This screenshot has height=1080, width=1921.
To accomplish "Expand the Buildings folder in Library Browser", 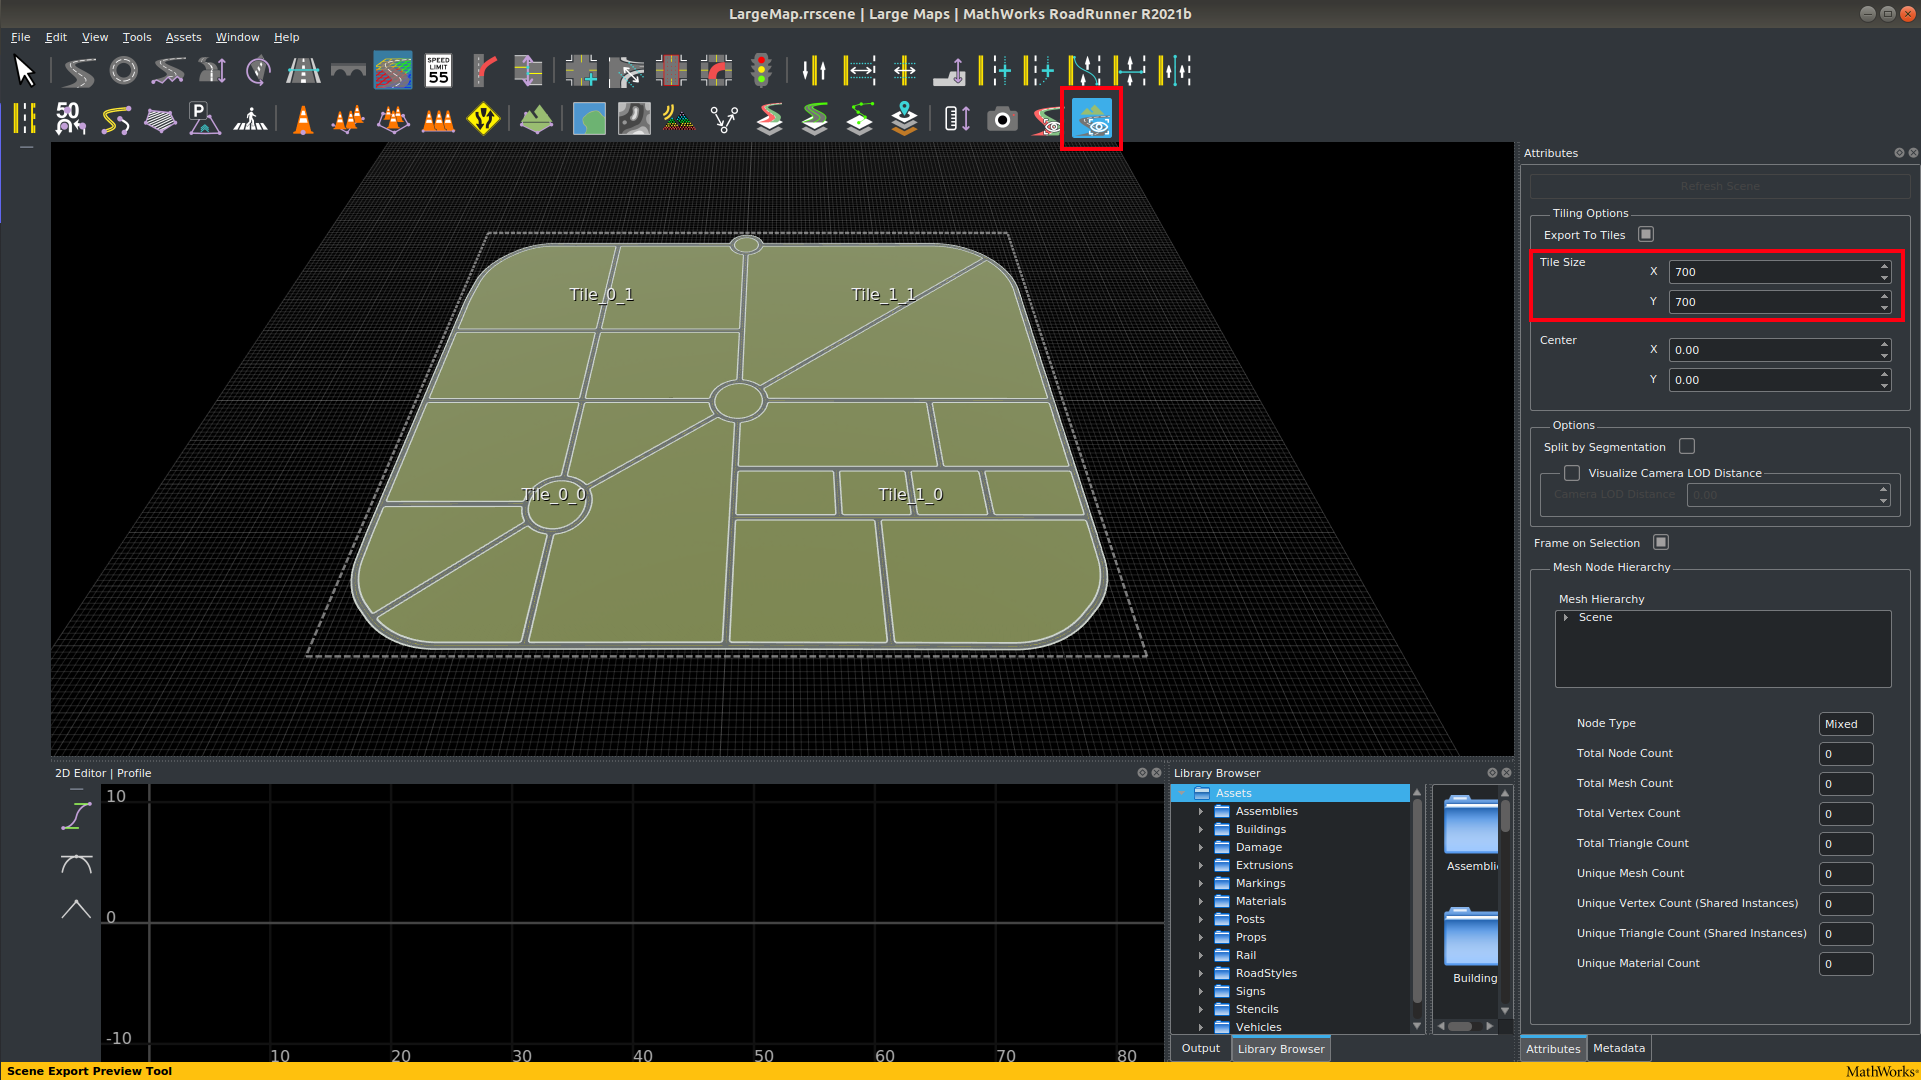I will (x=1201, y=829).
